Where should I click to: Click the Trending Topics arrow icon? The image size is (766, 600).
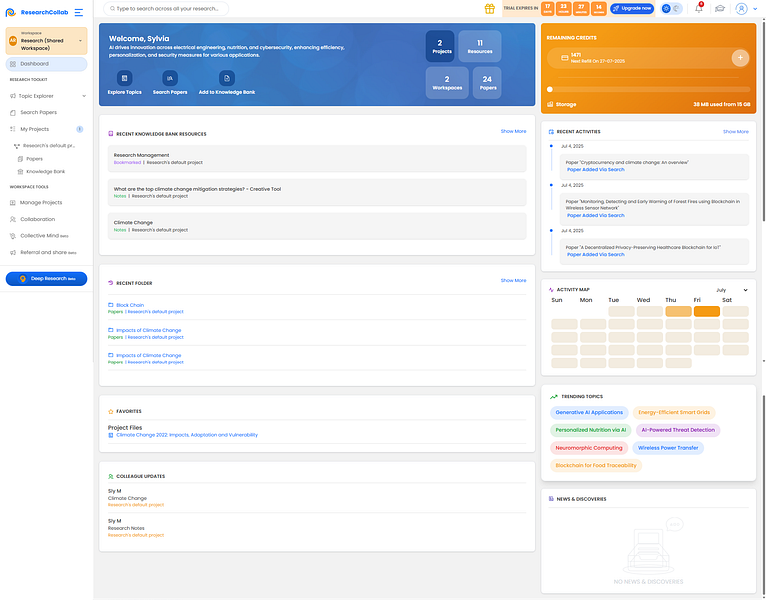553,397
